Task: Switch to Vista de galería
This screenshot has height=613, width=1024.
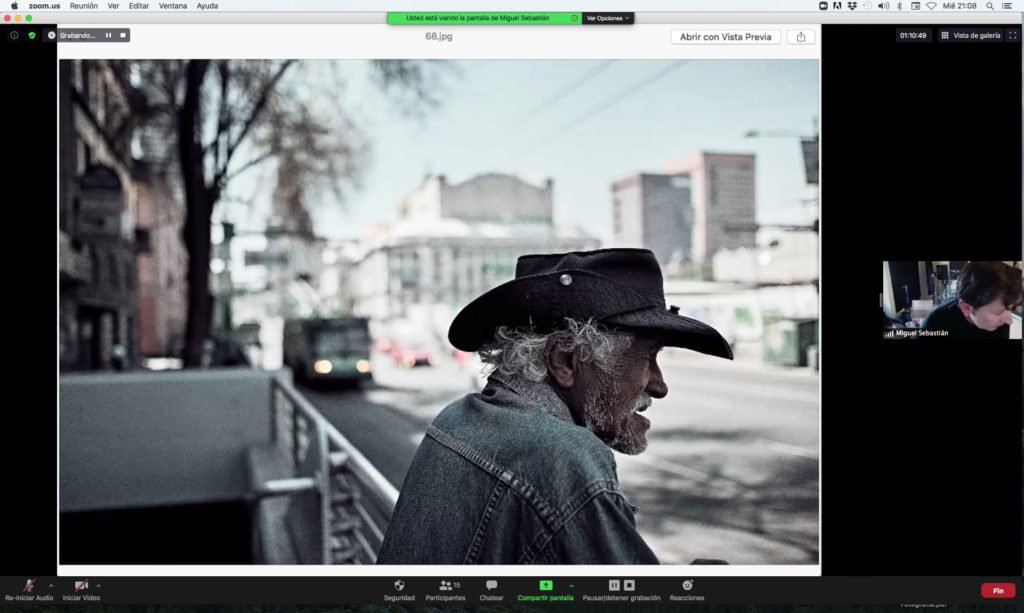Action: coord(969,35)
